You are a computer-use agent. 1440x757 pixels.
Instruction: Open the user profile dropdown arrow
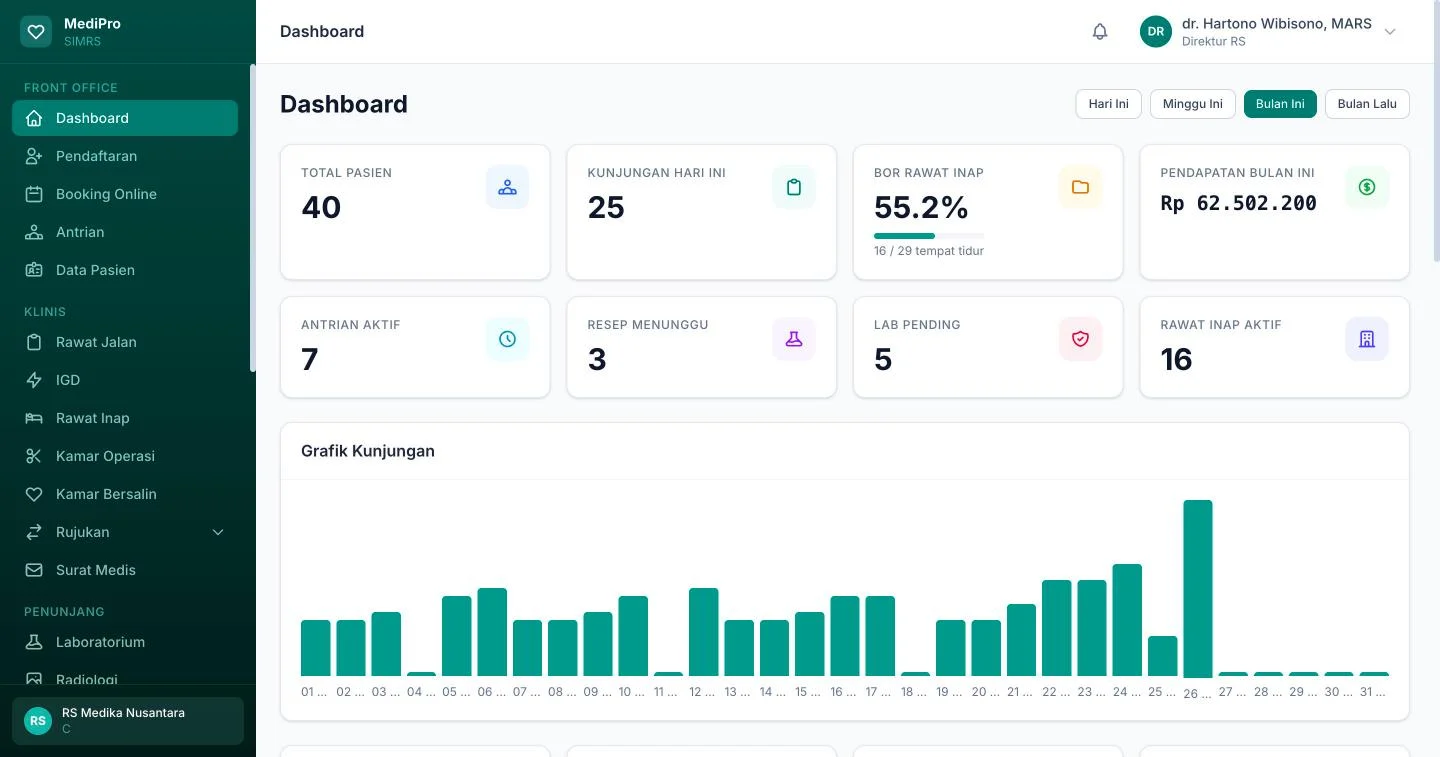[x=1390, y=32]
